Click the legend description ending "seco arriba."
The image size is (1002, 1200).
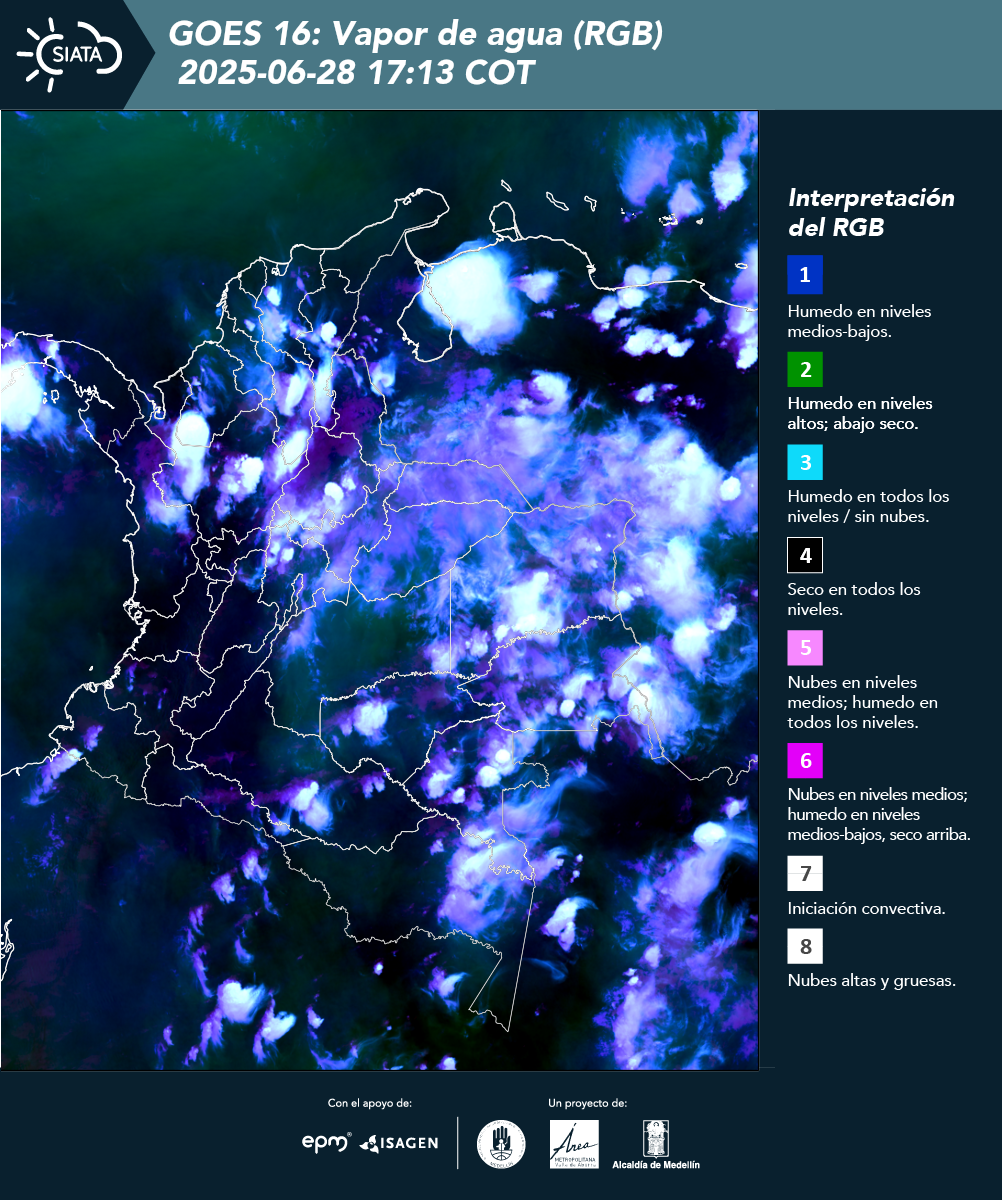click(879, 814)
